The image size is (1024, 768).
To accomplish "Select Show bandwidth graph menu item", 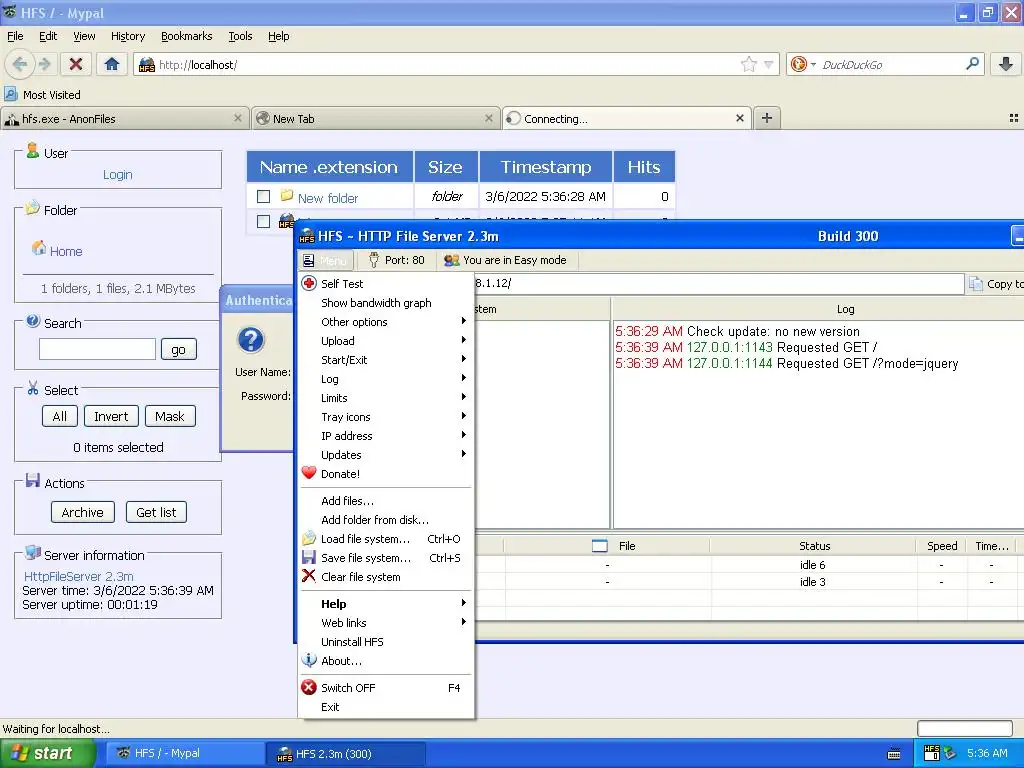I will pos(385,303).
